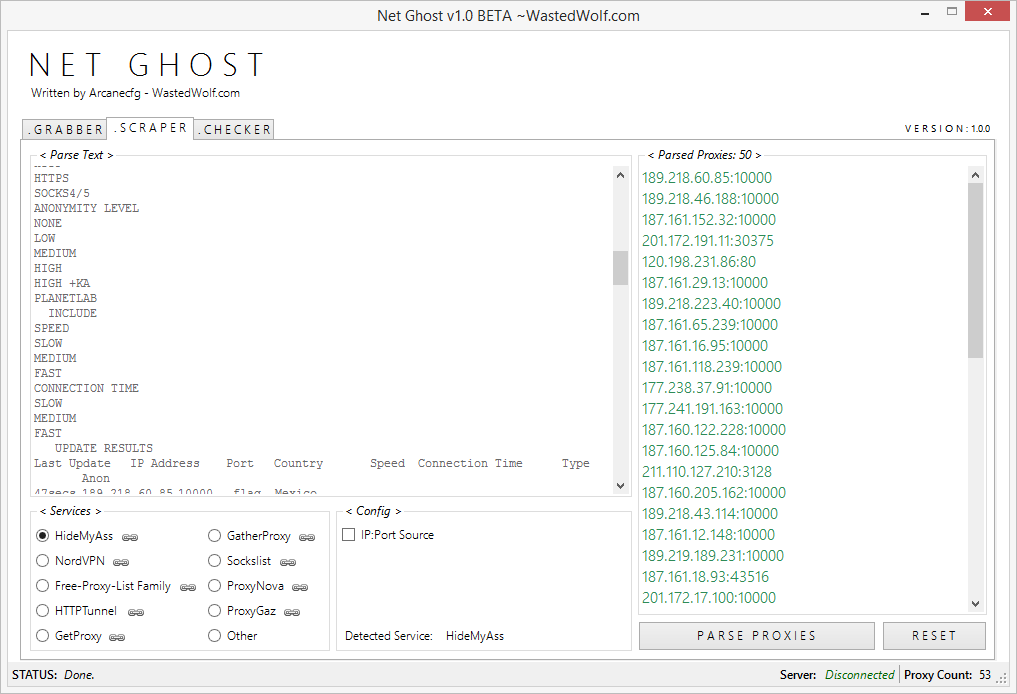The image size is (1017, 694).
Task: Select proxy 187.160.205.162:10000
Action: point(714,492)
